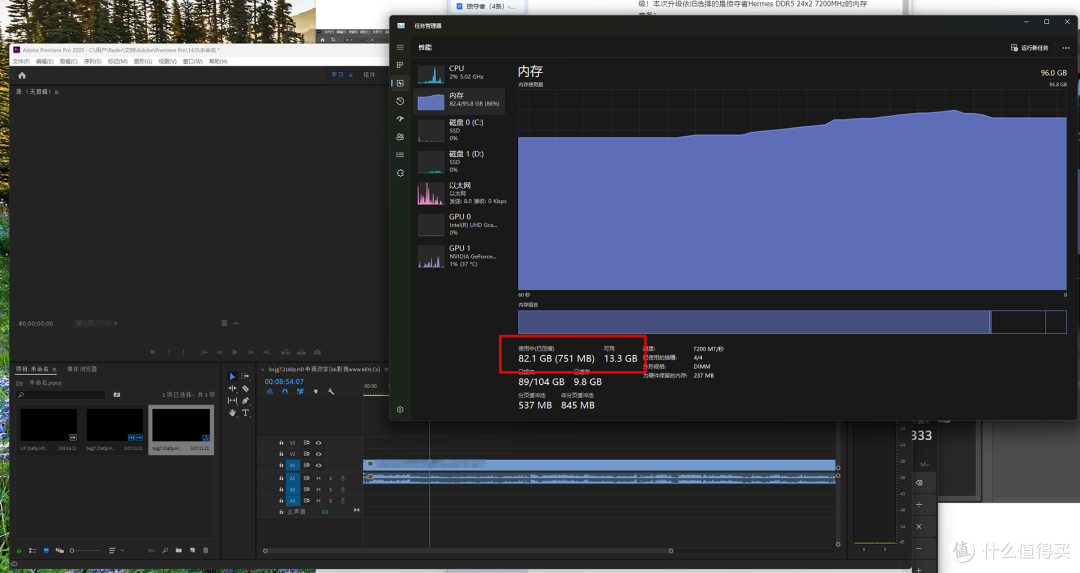
Task: Open the Users page icon in Task Manager
Action: click(x=400, y=137)
